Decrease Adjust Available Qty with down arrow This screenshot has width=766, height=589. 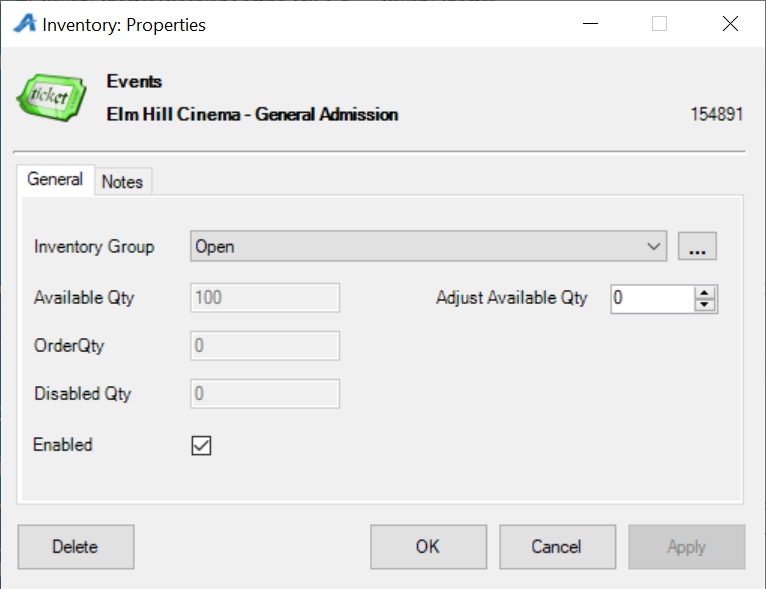click(x=704, y=305)
